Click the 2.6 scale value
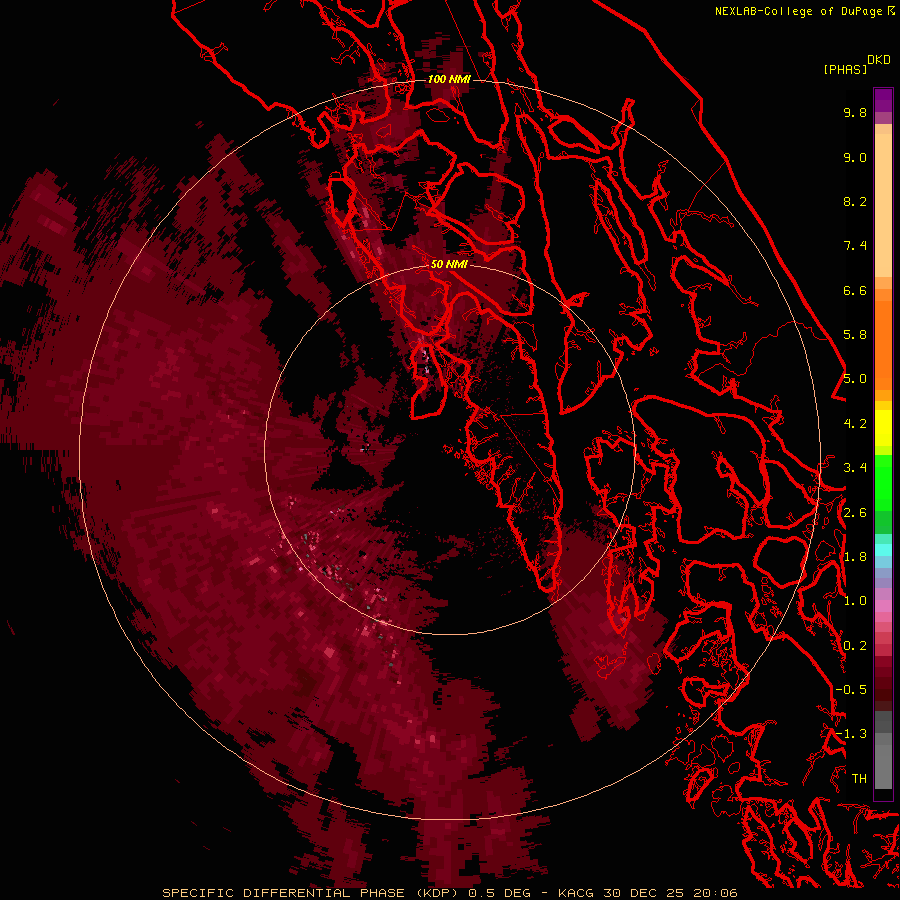 point(855,513)
